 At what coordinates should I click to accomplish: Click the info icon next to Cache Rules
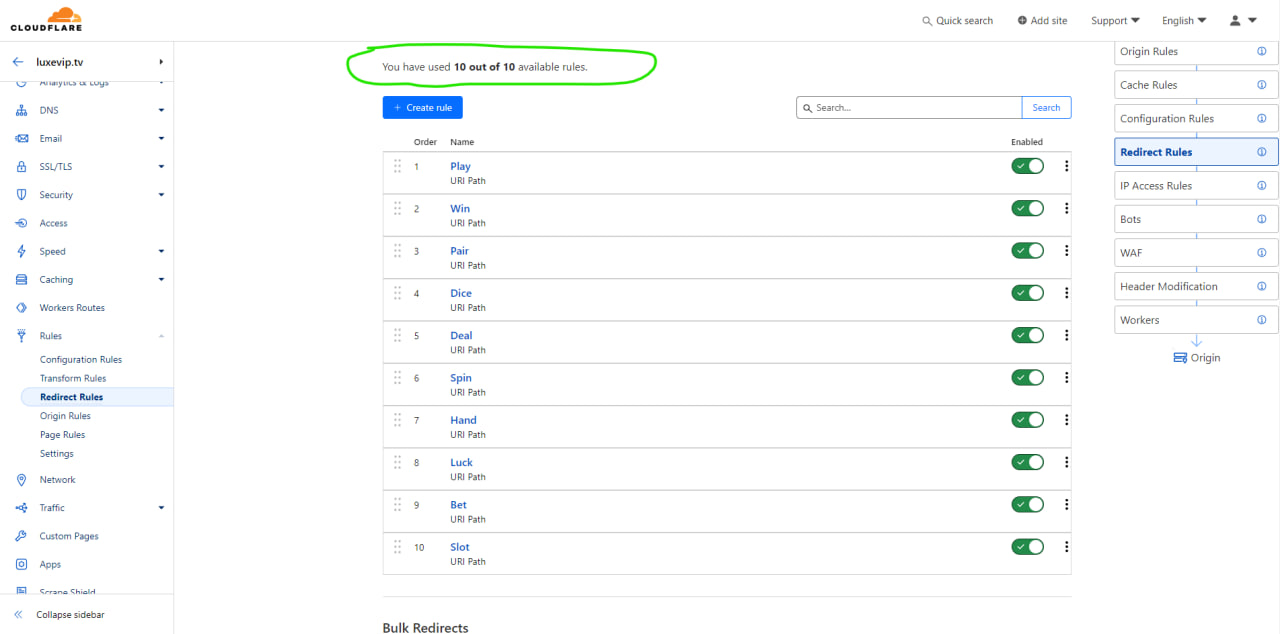(x=1262, y=85)
